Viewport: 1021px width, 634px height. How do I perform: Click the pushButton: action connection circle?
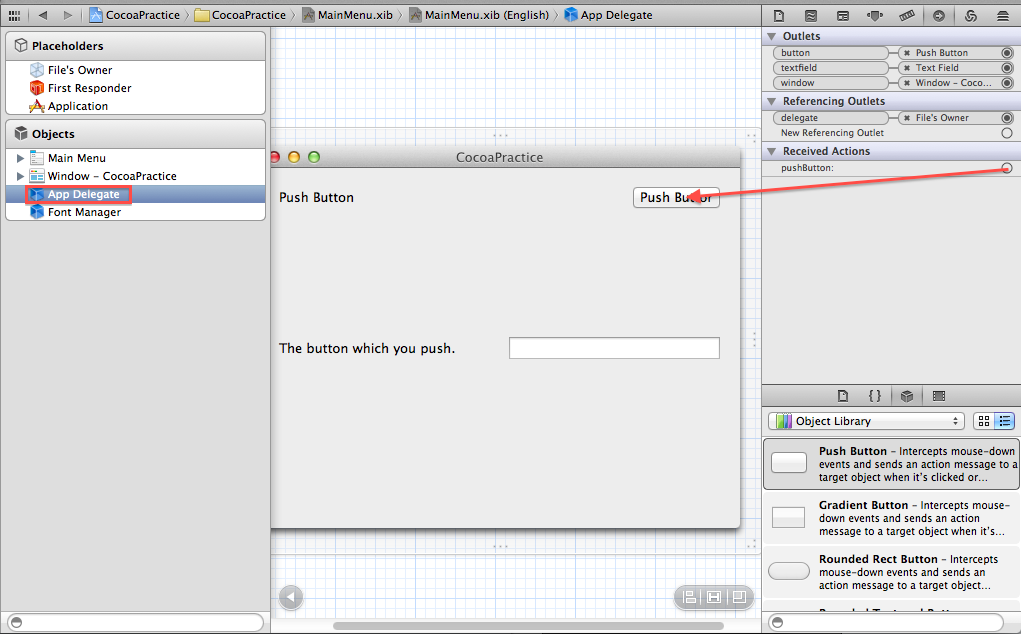pyautogui.click(x=1007, y=169)
